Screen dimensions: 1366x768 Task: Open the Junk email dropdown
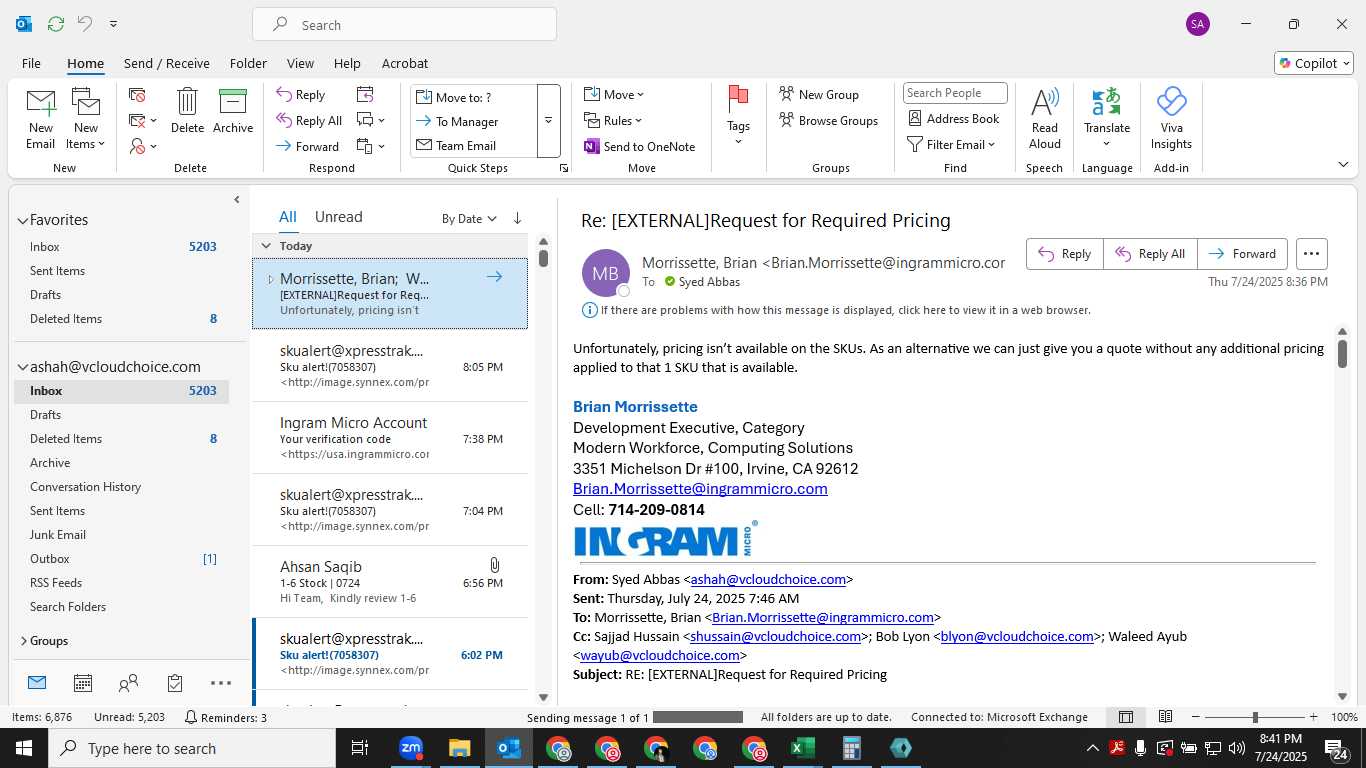point(143,146)
